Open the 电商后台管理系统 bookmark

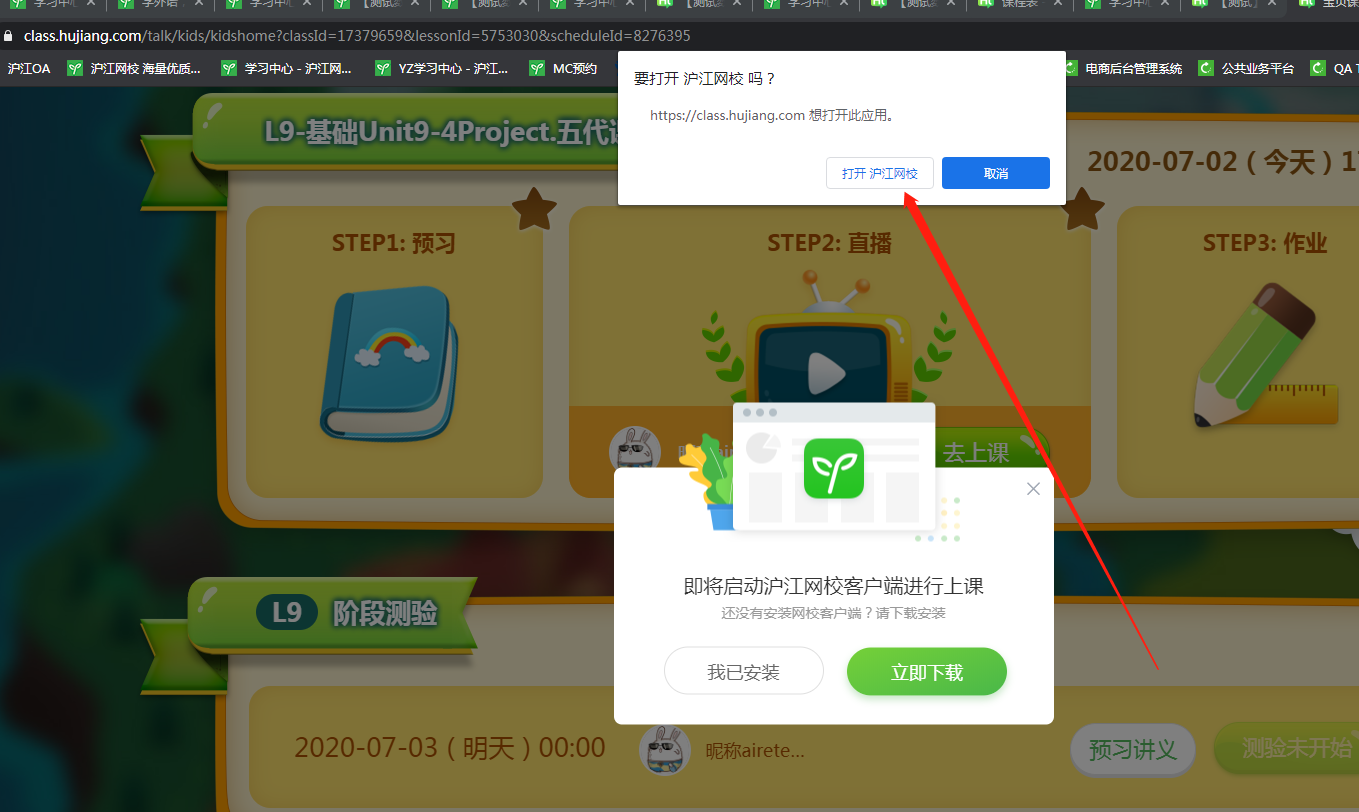(x=1124, y=69)
